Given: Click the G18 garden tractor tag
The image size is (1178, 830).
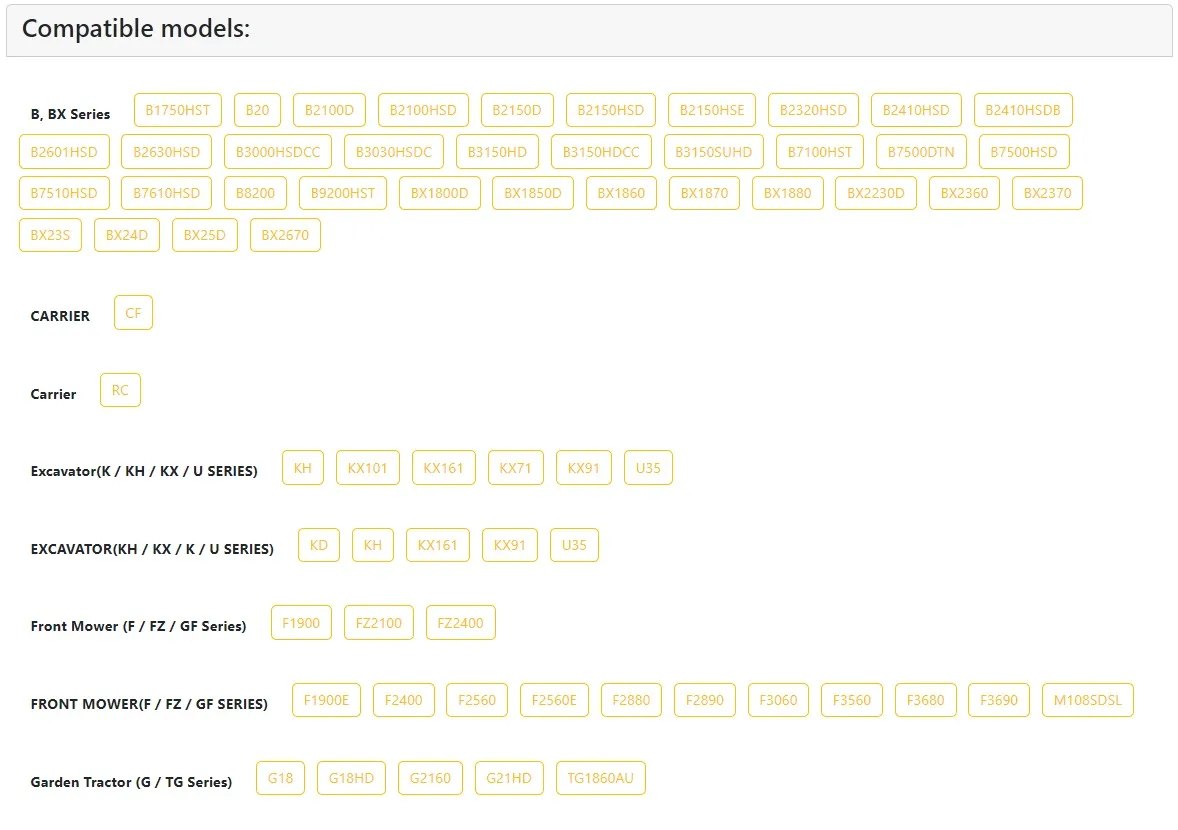Looking at the screenshot, I should click(x=280, y=778).
